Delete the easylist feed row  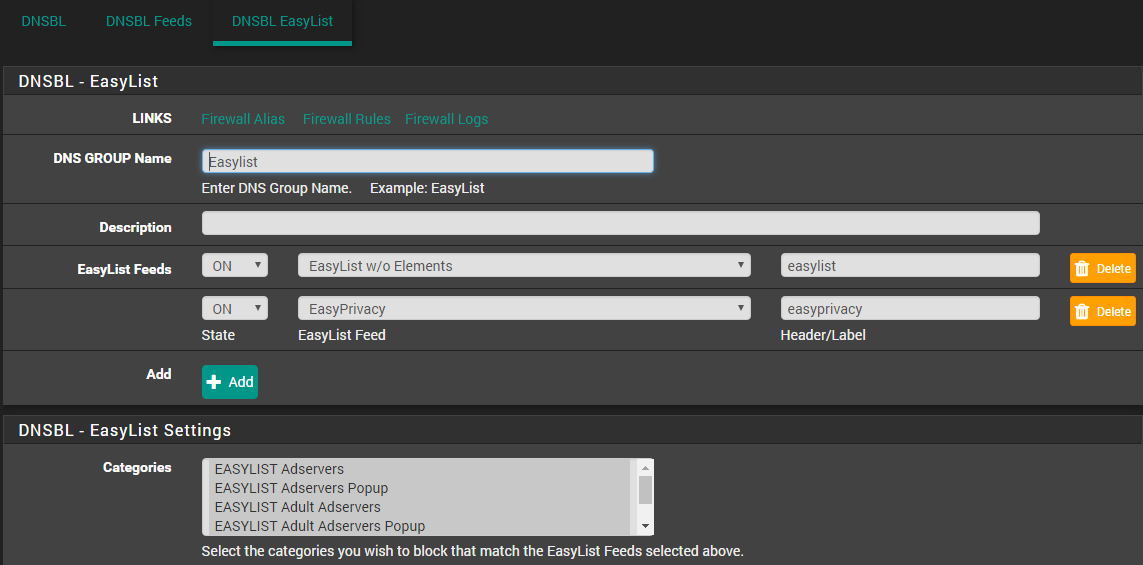(x=1102, y=268)
